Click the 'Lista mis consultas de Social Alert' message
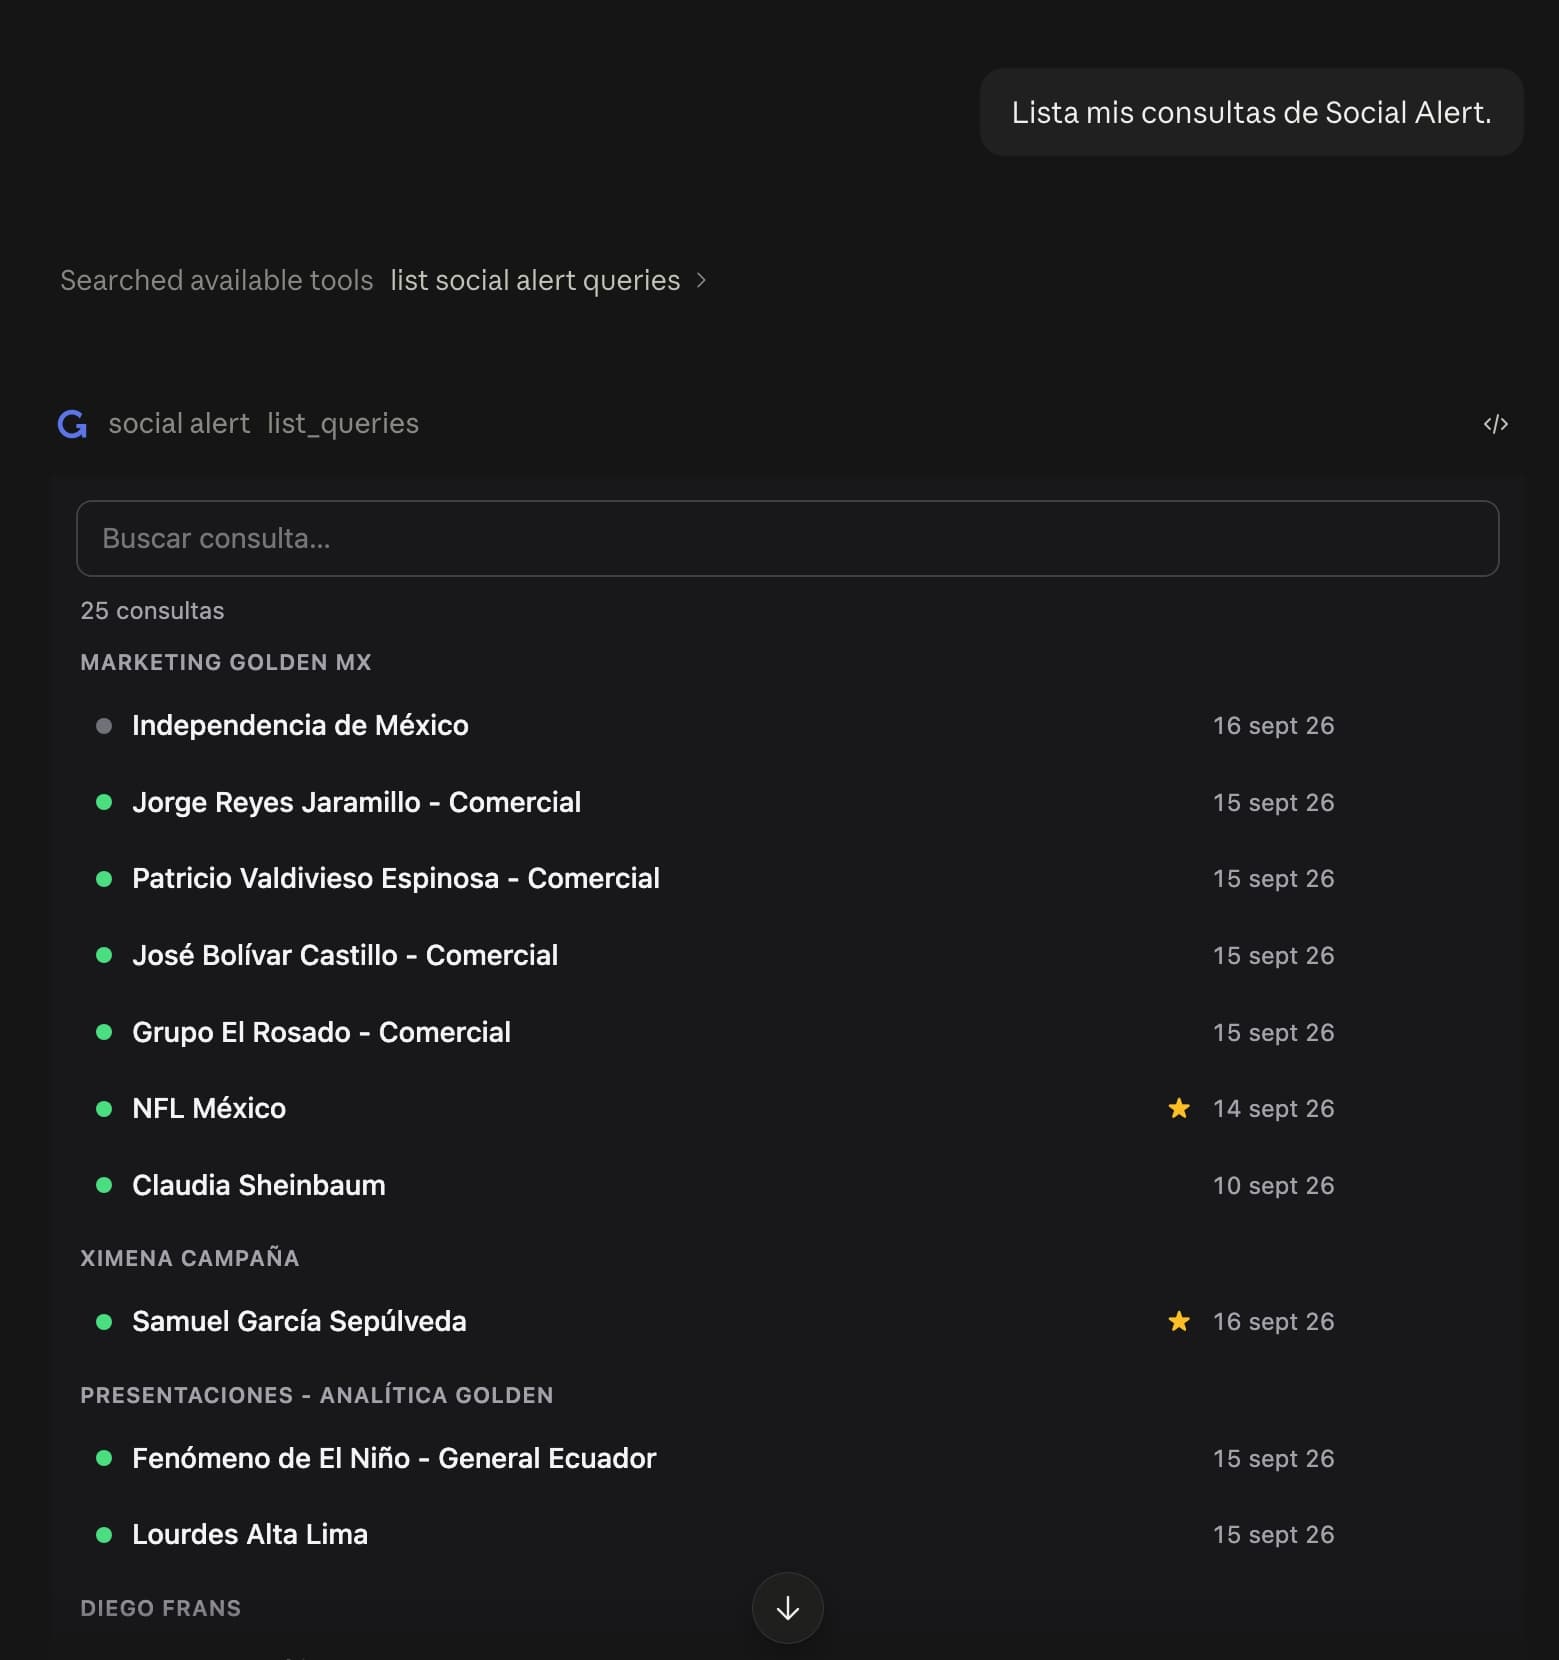 [x=1251, y=112]
